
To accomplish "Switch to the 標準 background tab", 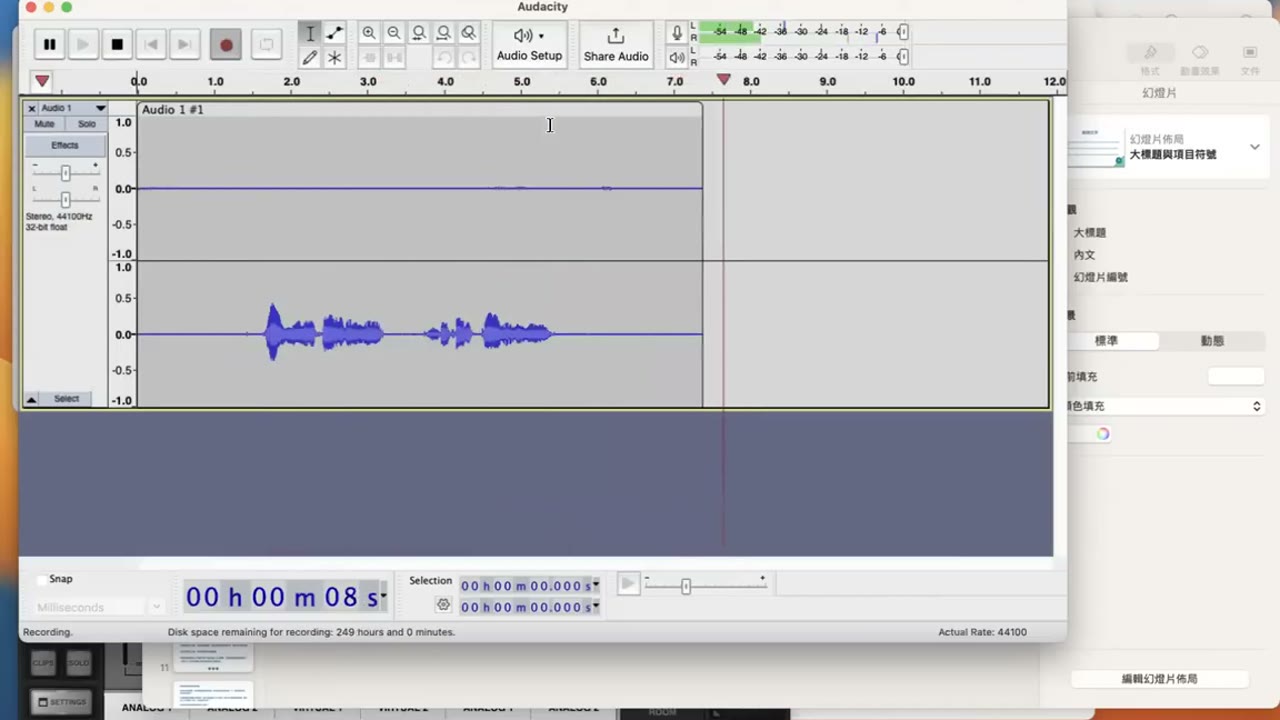I will pos(1107,341).
